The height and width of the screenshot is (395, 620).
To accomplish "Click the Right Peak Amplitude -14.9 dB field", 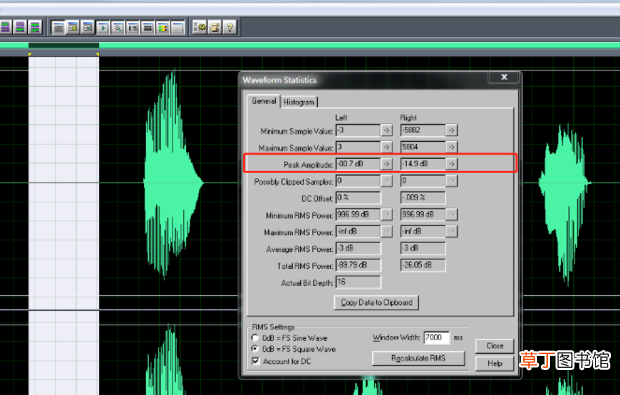I will (x=423, y=164).
